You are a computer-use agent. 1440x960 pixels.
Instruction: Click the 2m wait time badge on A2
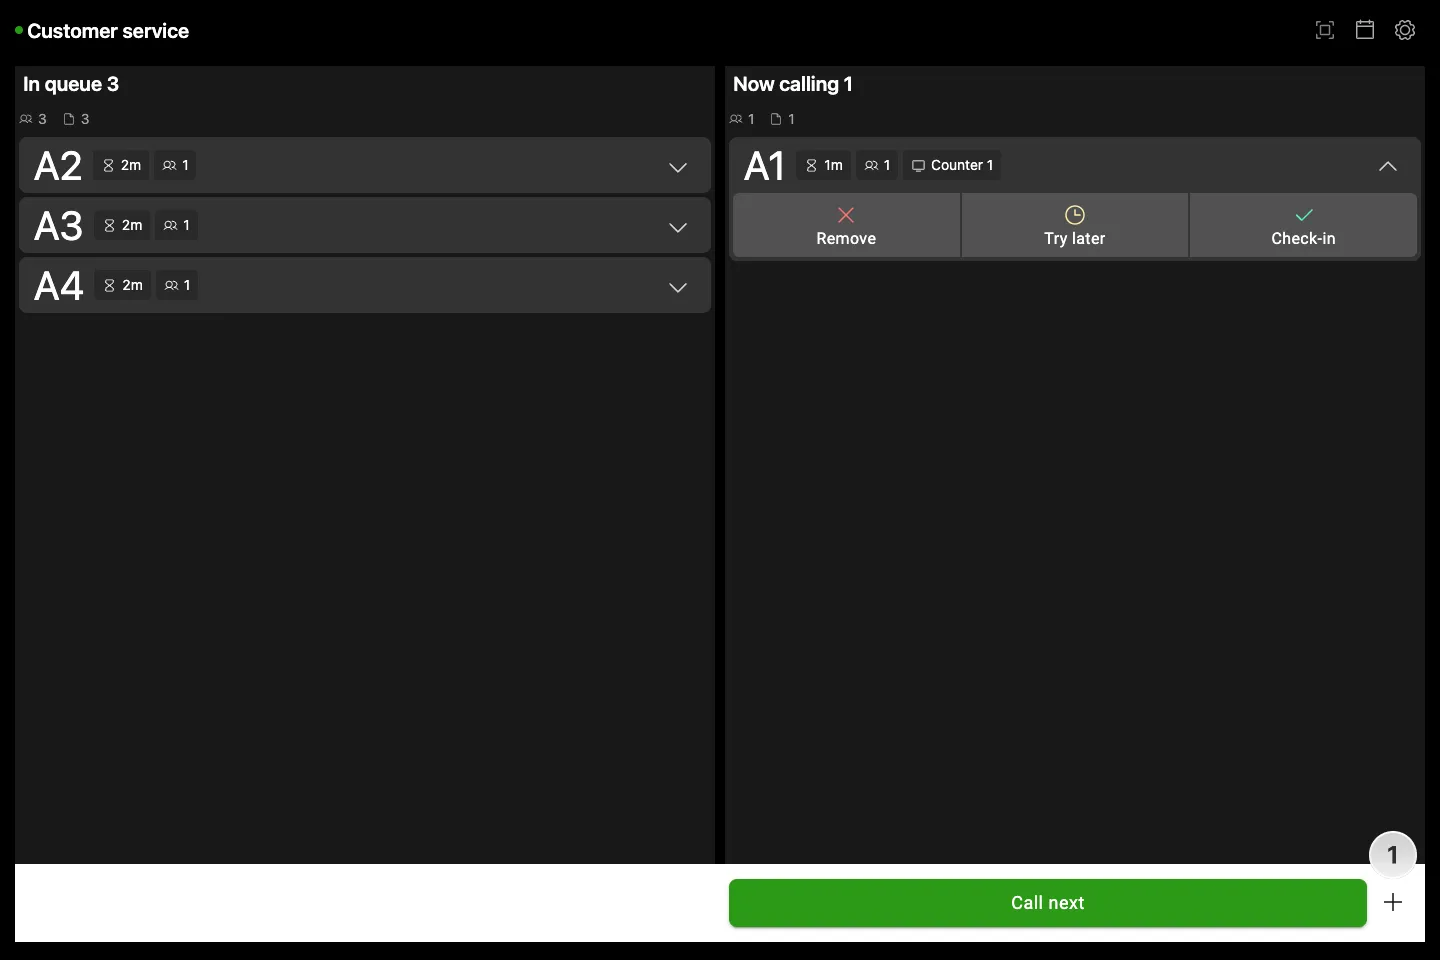click(121, 165)
